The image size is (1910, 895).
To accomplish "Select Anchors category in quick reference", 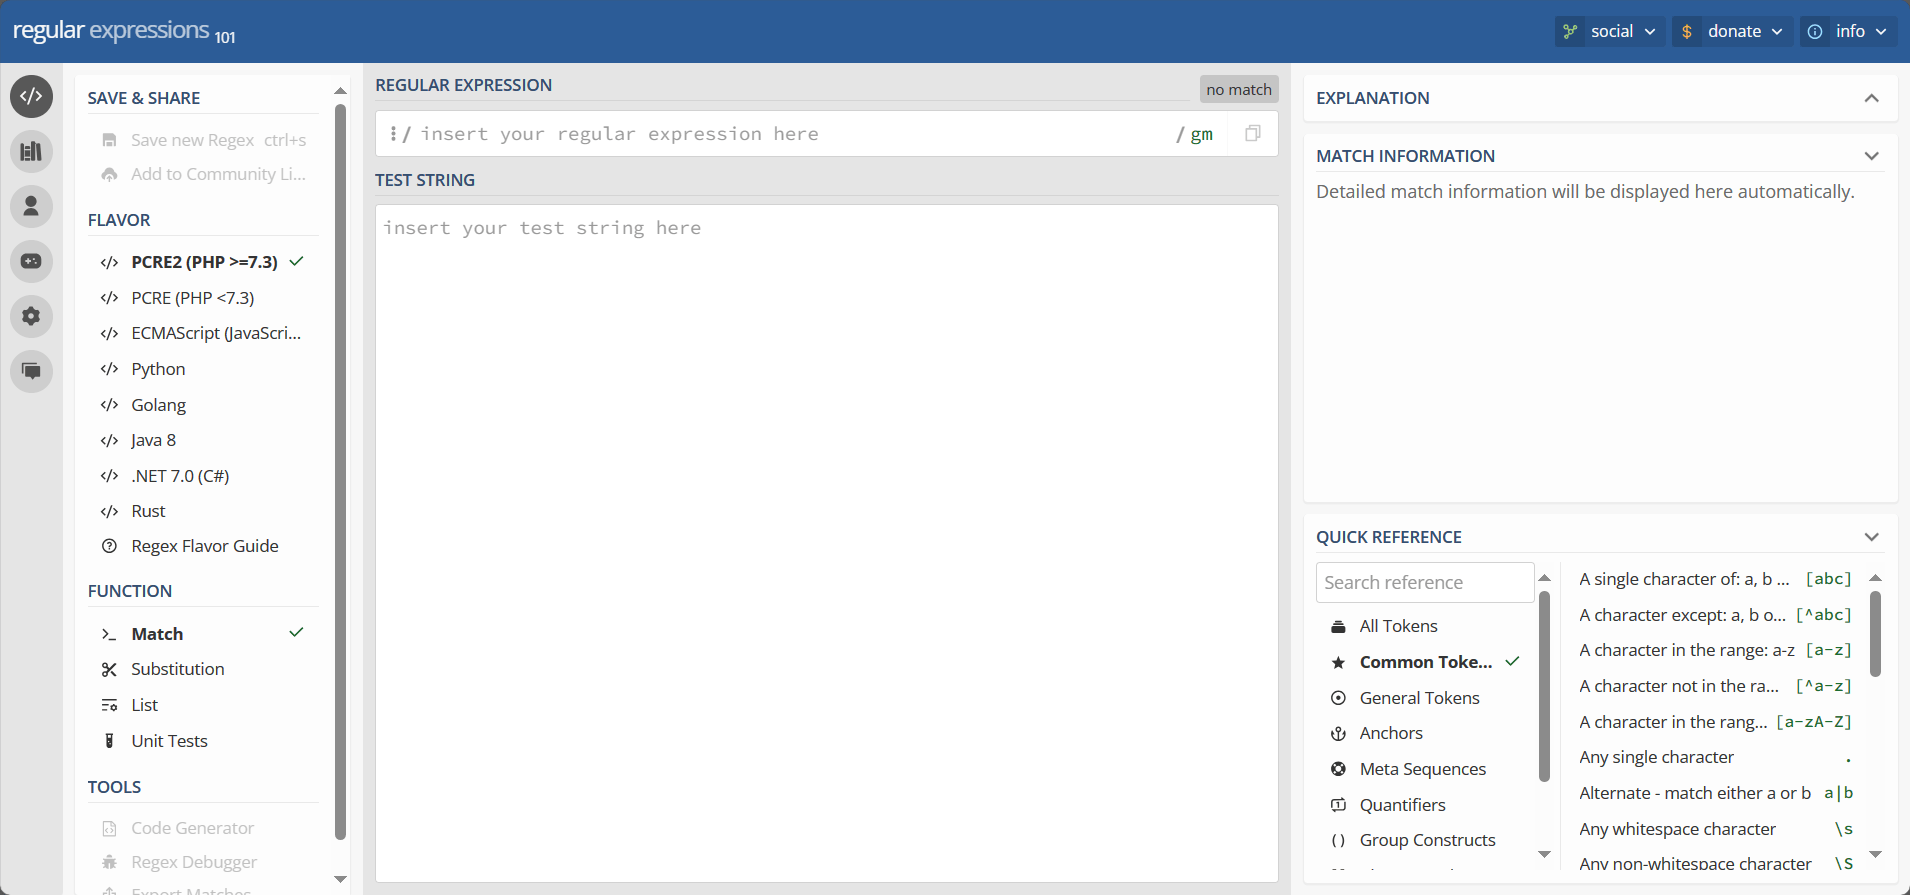I will click(1390, 733).
